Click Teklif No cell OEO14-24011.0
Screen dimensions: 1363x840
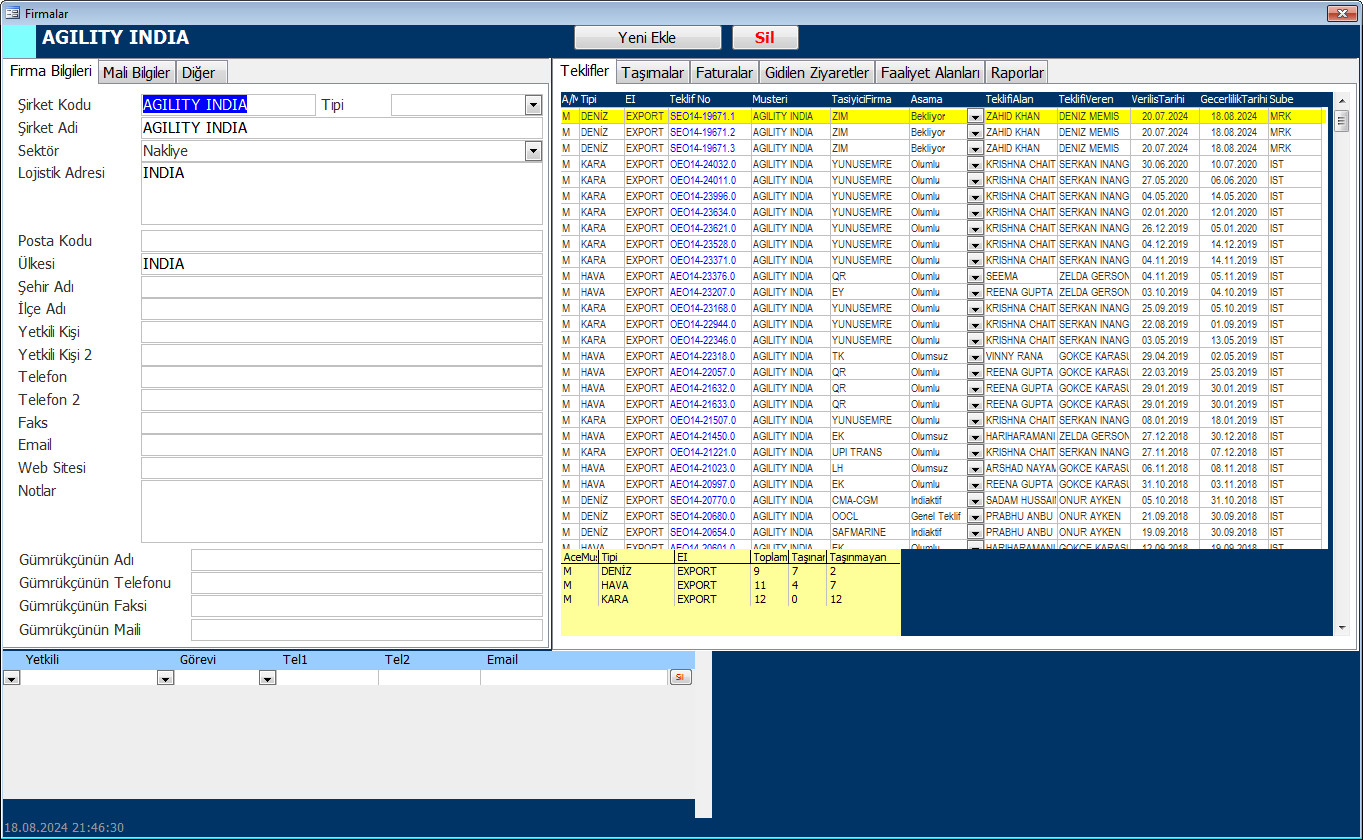click(708, 180)
